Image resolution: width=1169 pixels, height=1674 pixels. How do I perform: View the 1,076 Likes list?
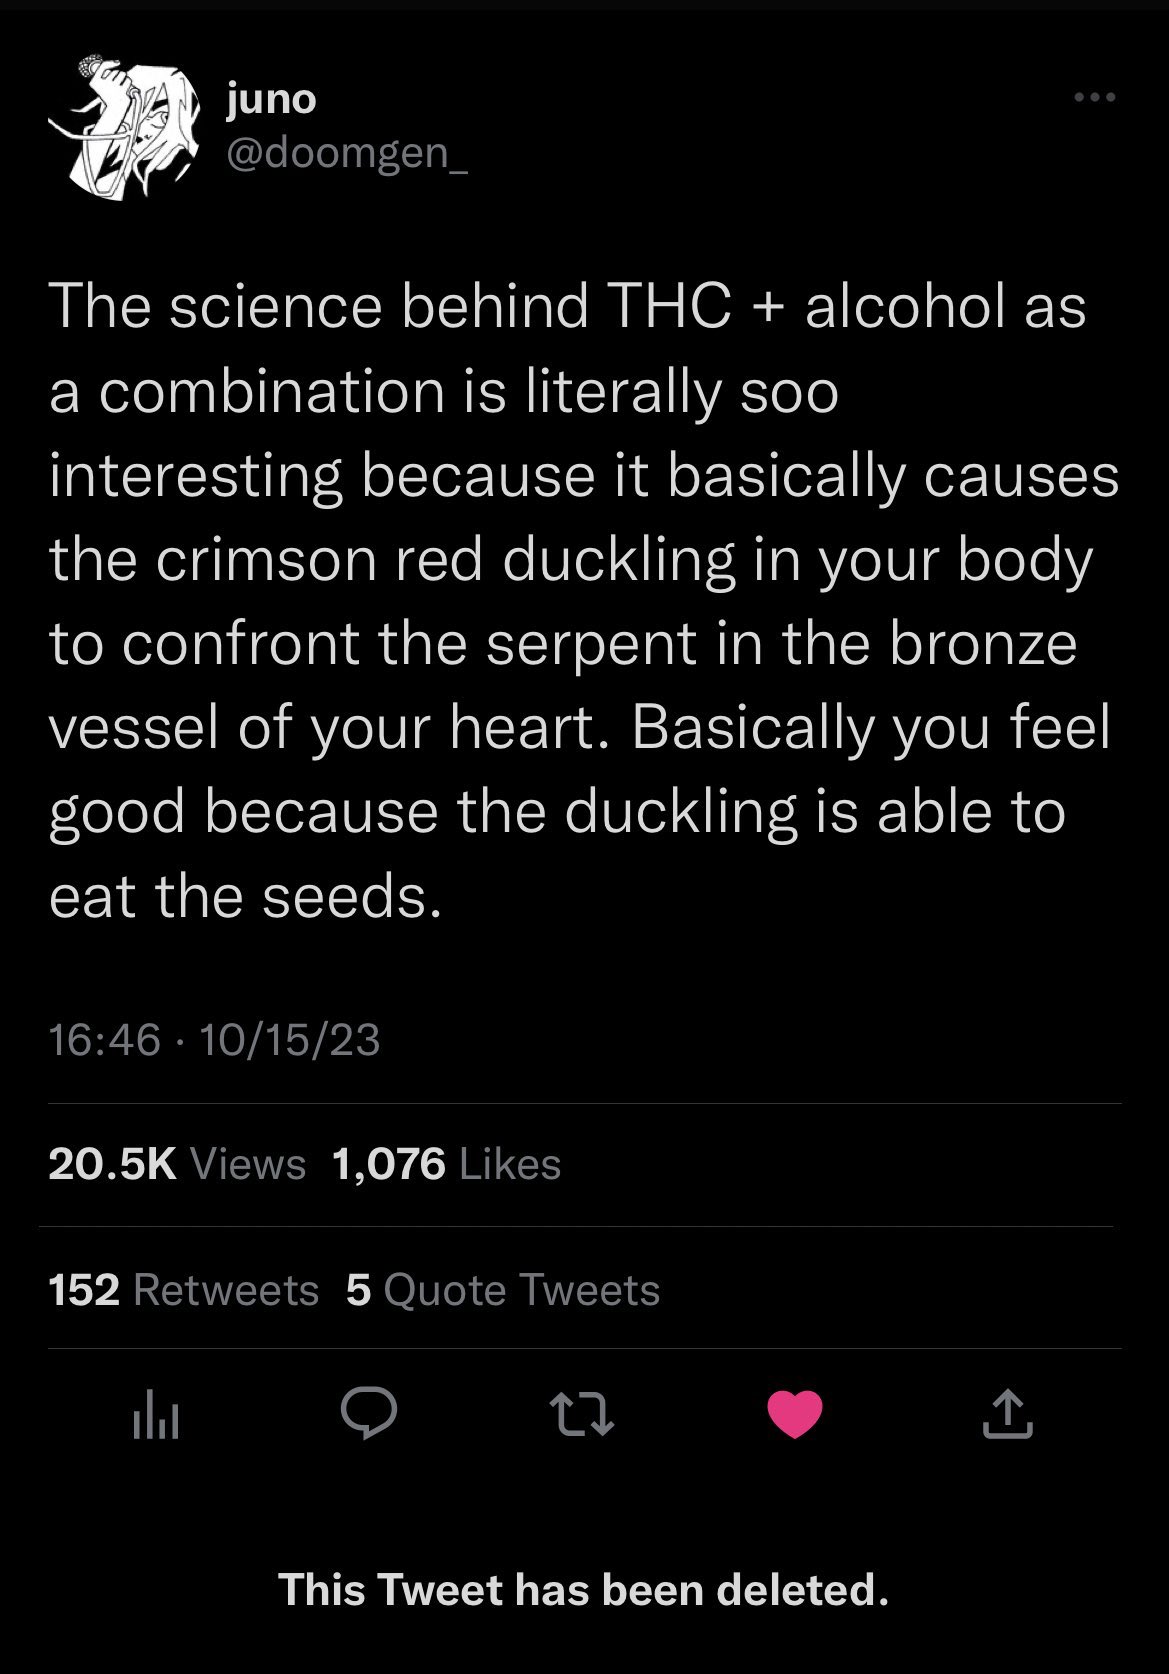click(x=446, y=1164)
